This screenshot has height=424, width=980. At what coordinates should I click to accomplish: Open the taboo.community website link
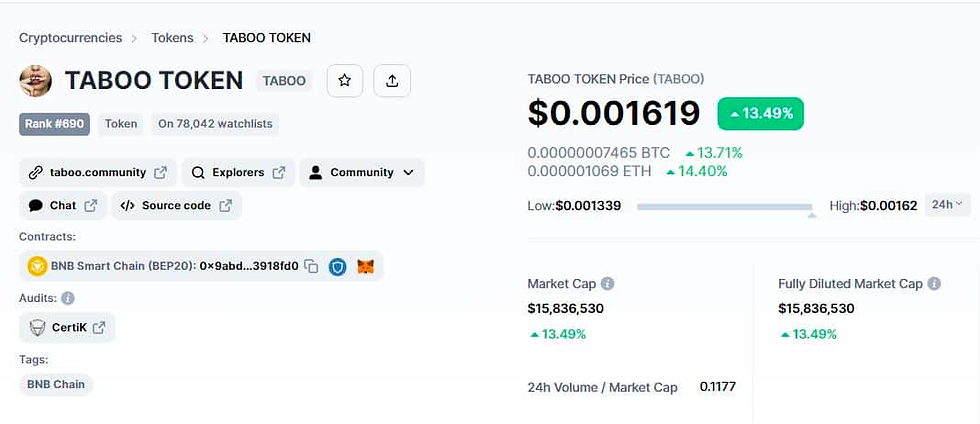point(98,173)
